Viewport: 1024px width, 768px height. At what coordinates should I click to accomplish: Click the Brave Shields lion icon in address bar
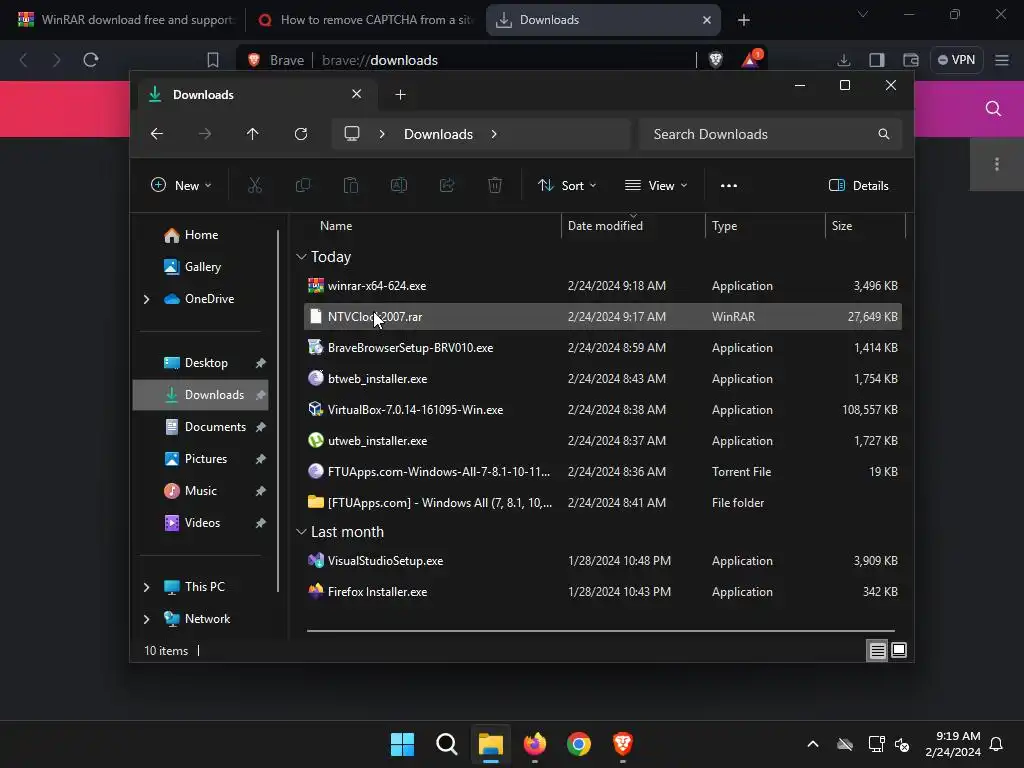716,60
